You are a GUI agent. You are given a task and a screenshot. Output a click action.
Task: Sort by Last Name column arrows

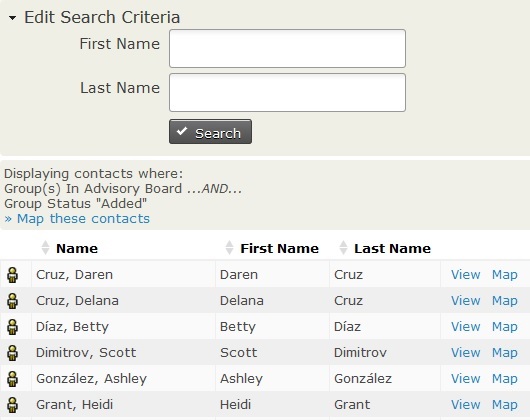tap(343, 248)
